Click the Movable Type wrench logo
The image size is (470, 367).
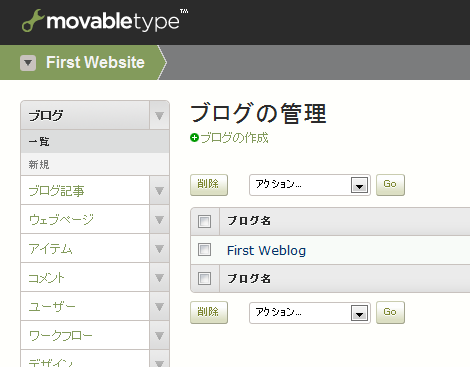pyautogui.click(x=33, y=21)
